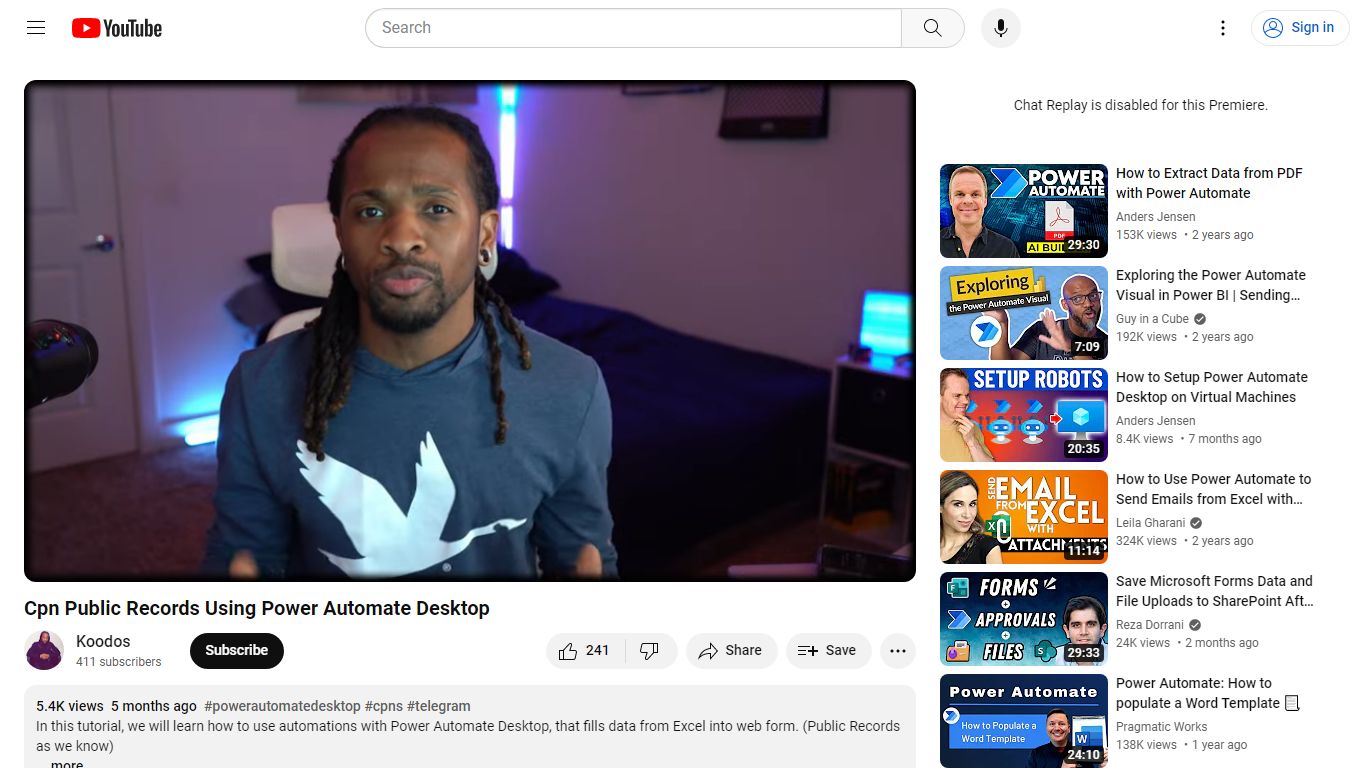Open Exploring the Power Automate Visual title

1211,285
